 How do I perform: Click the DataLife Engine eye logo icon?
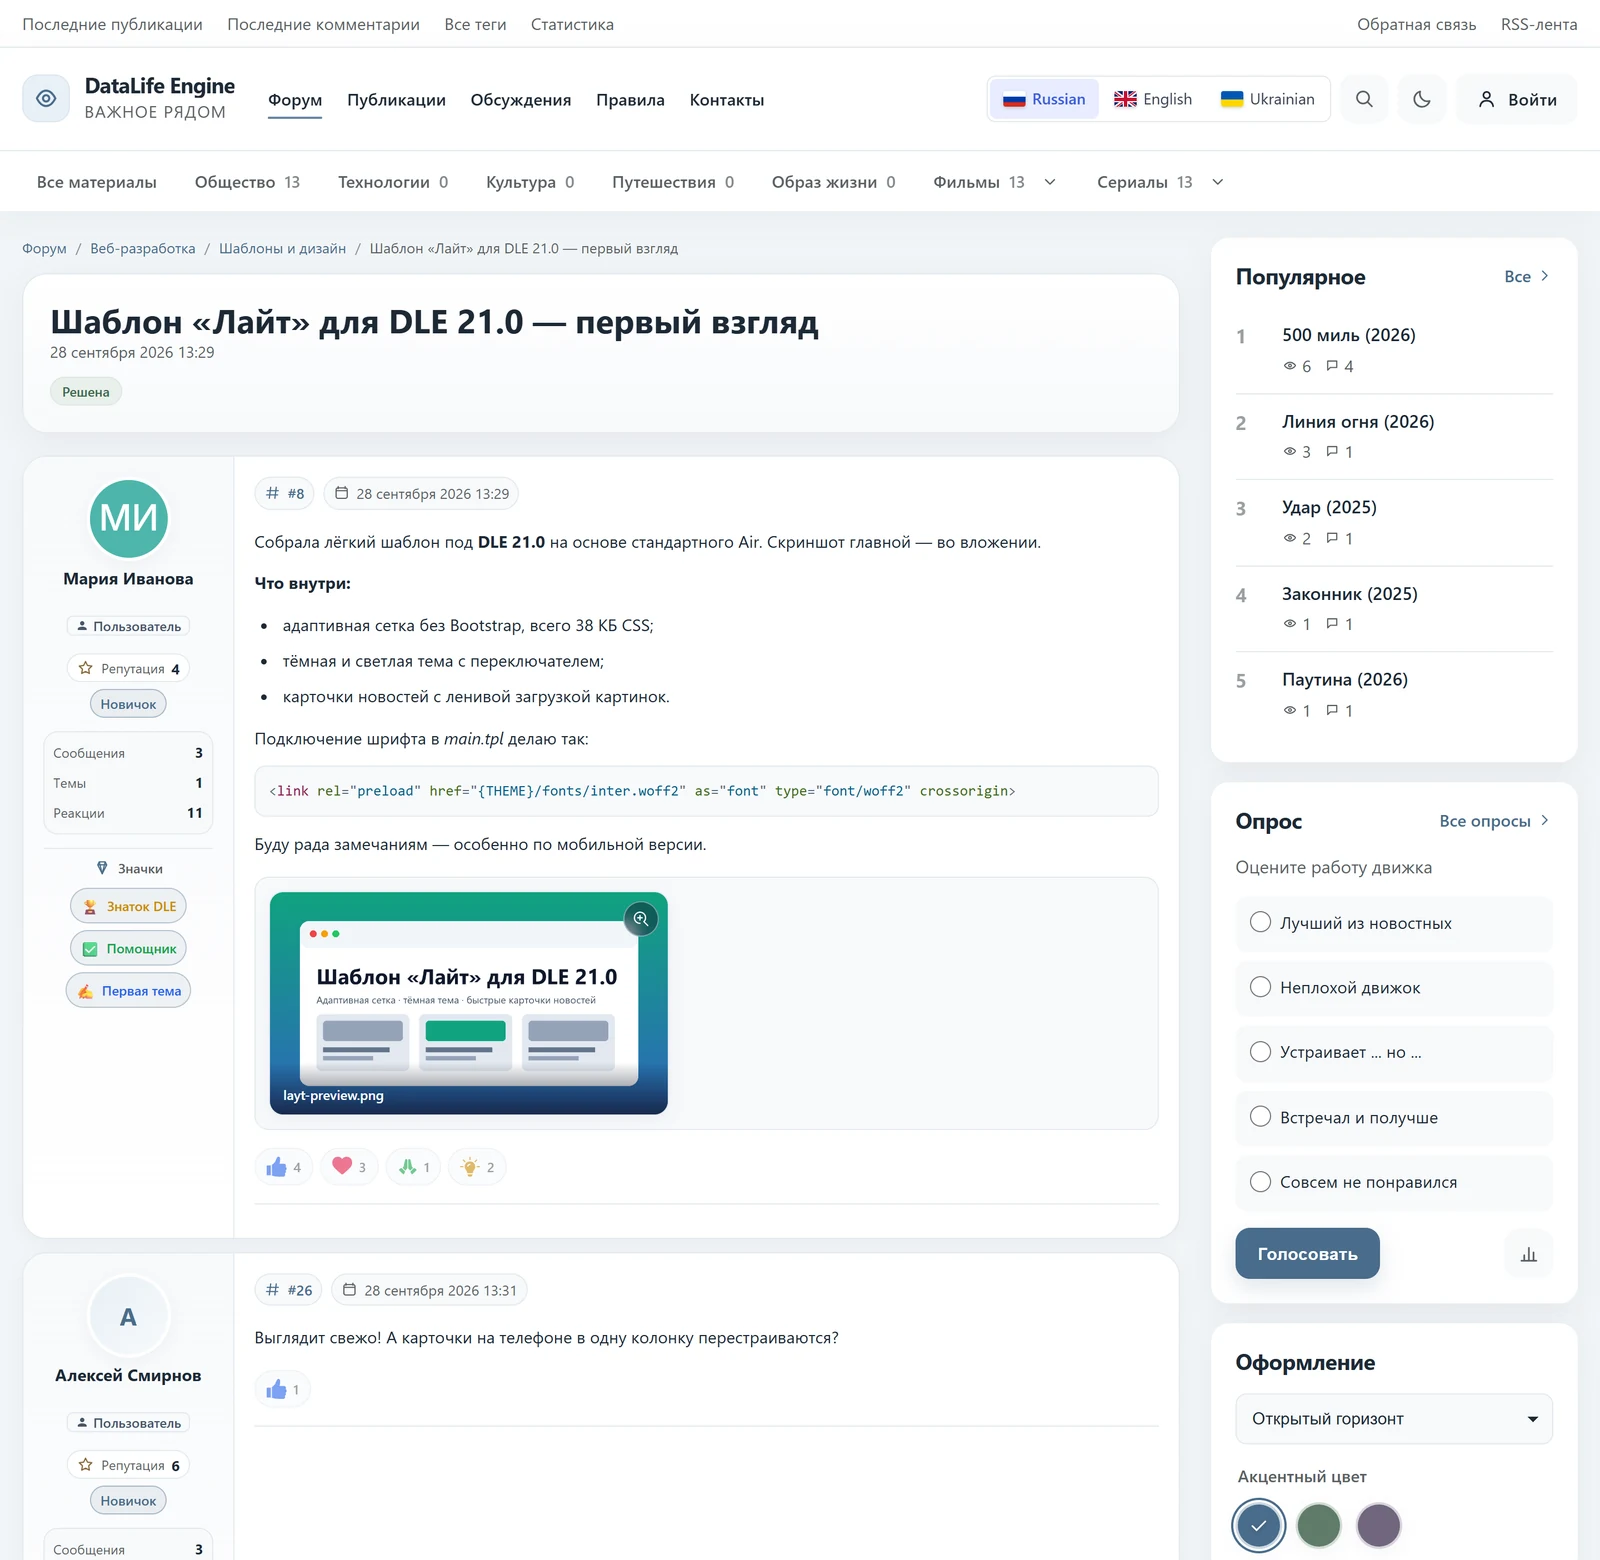pyautogui.click(x=46, y=98)
